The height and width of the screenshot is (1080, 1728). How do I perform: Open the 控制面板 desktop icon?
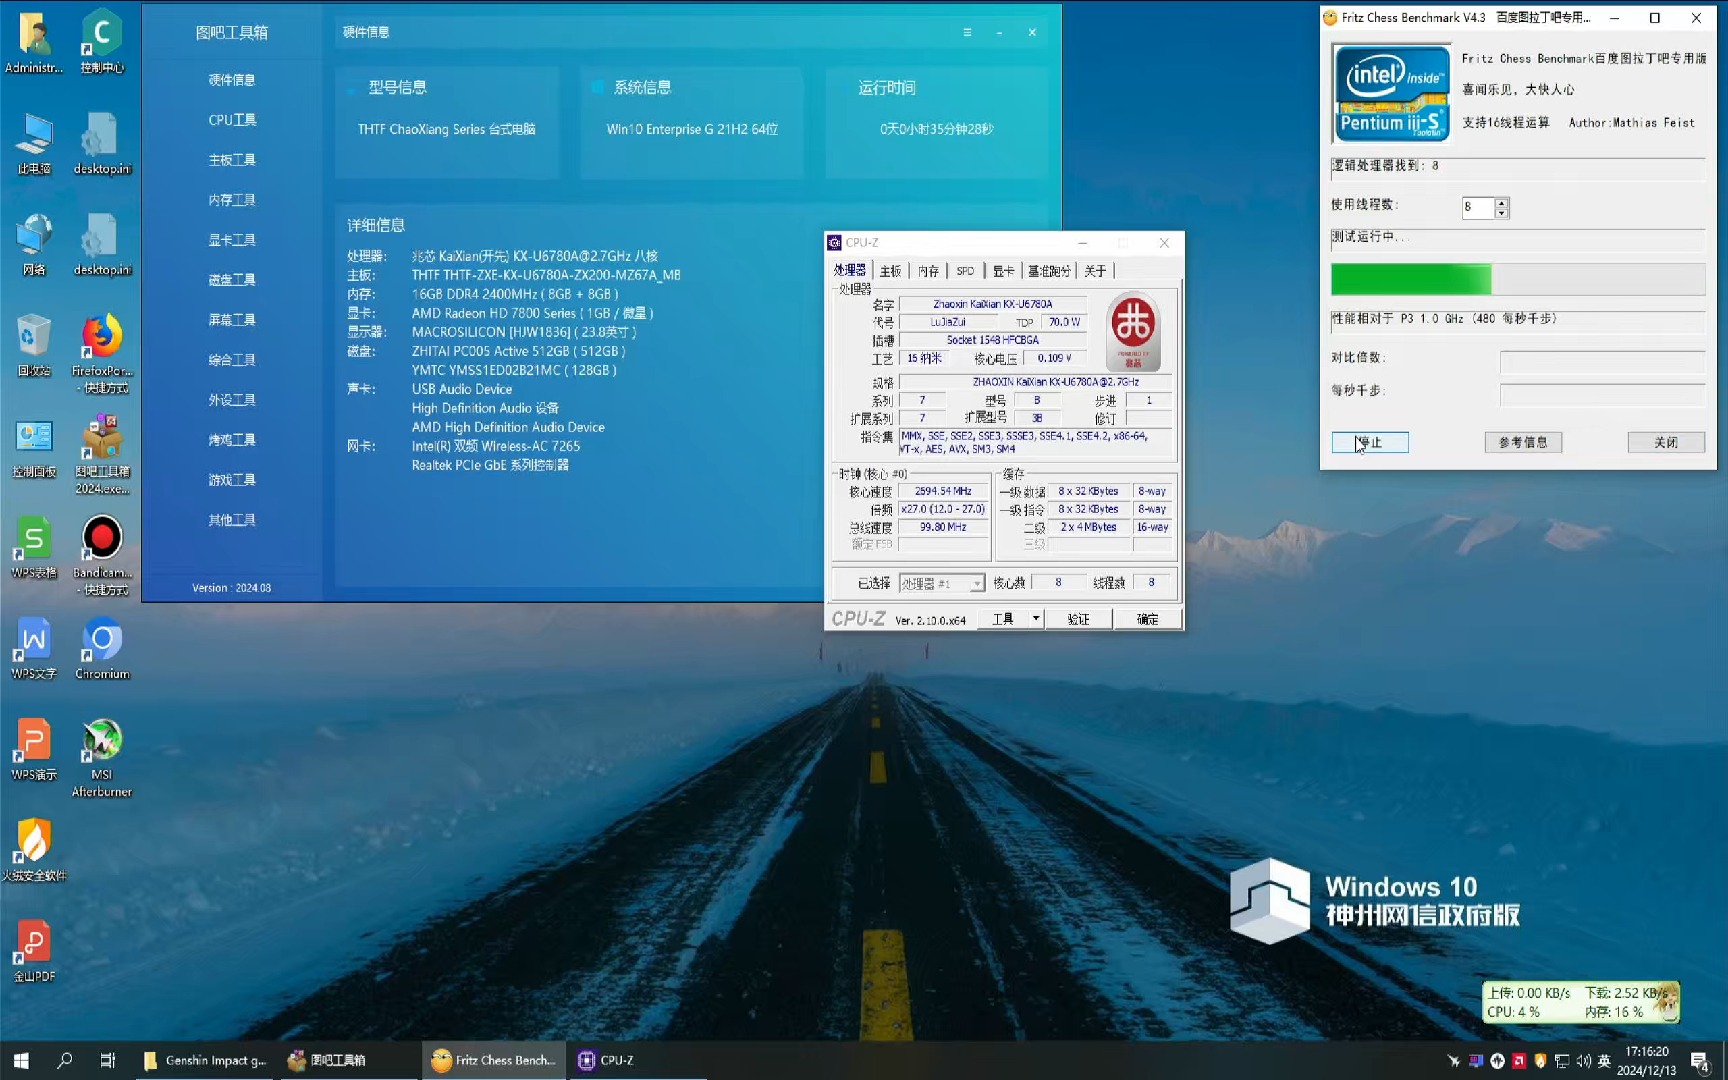(34, 447)
